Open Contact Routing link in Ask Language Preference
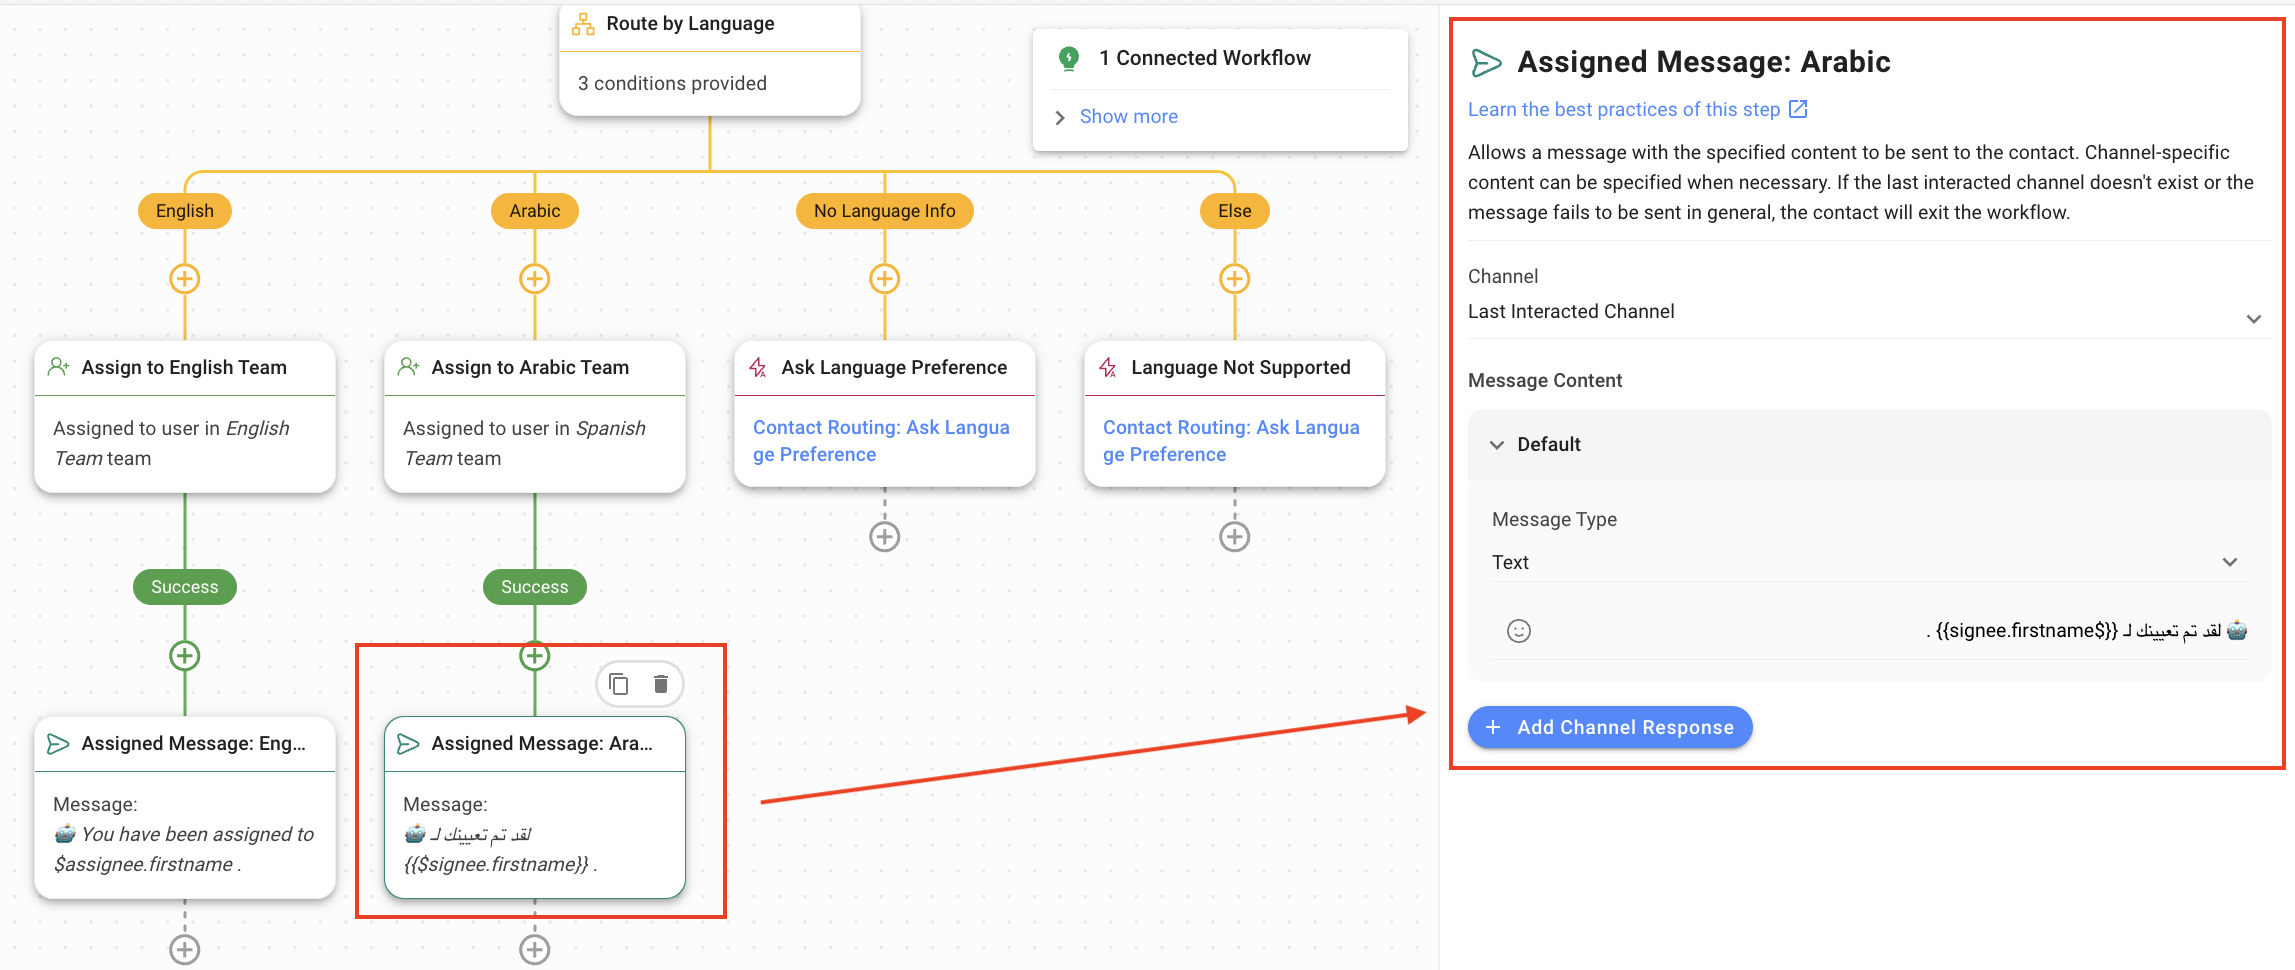The width and height of the screenshot is (2295, 970). click(x=881, y=440)
